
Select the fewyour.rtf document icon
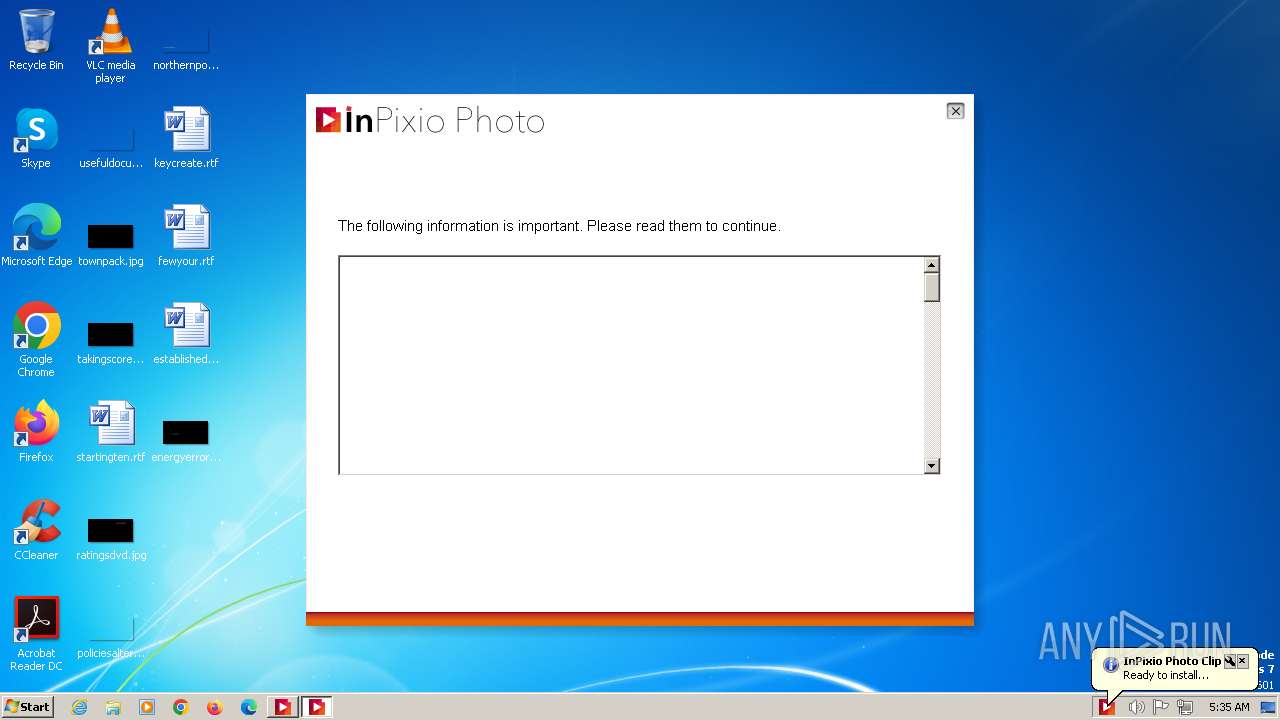pos(186,236)
